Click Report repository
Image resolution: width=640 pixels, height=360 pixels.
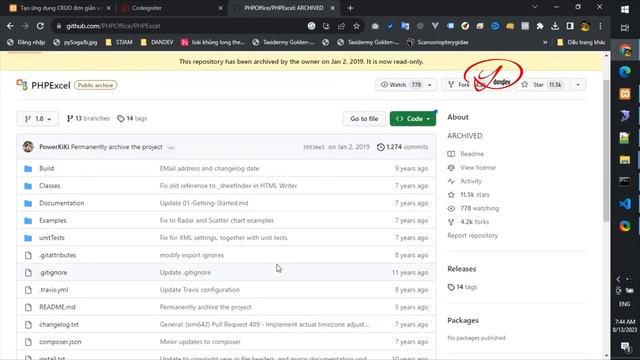[x=473, y=236]
